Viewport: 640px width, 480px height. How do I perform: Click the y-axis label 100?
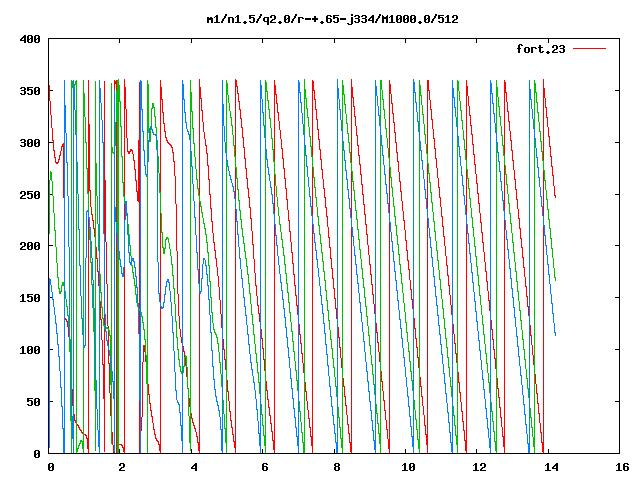(30, 350)
